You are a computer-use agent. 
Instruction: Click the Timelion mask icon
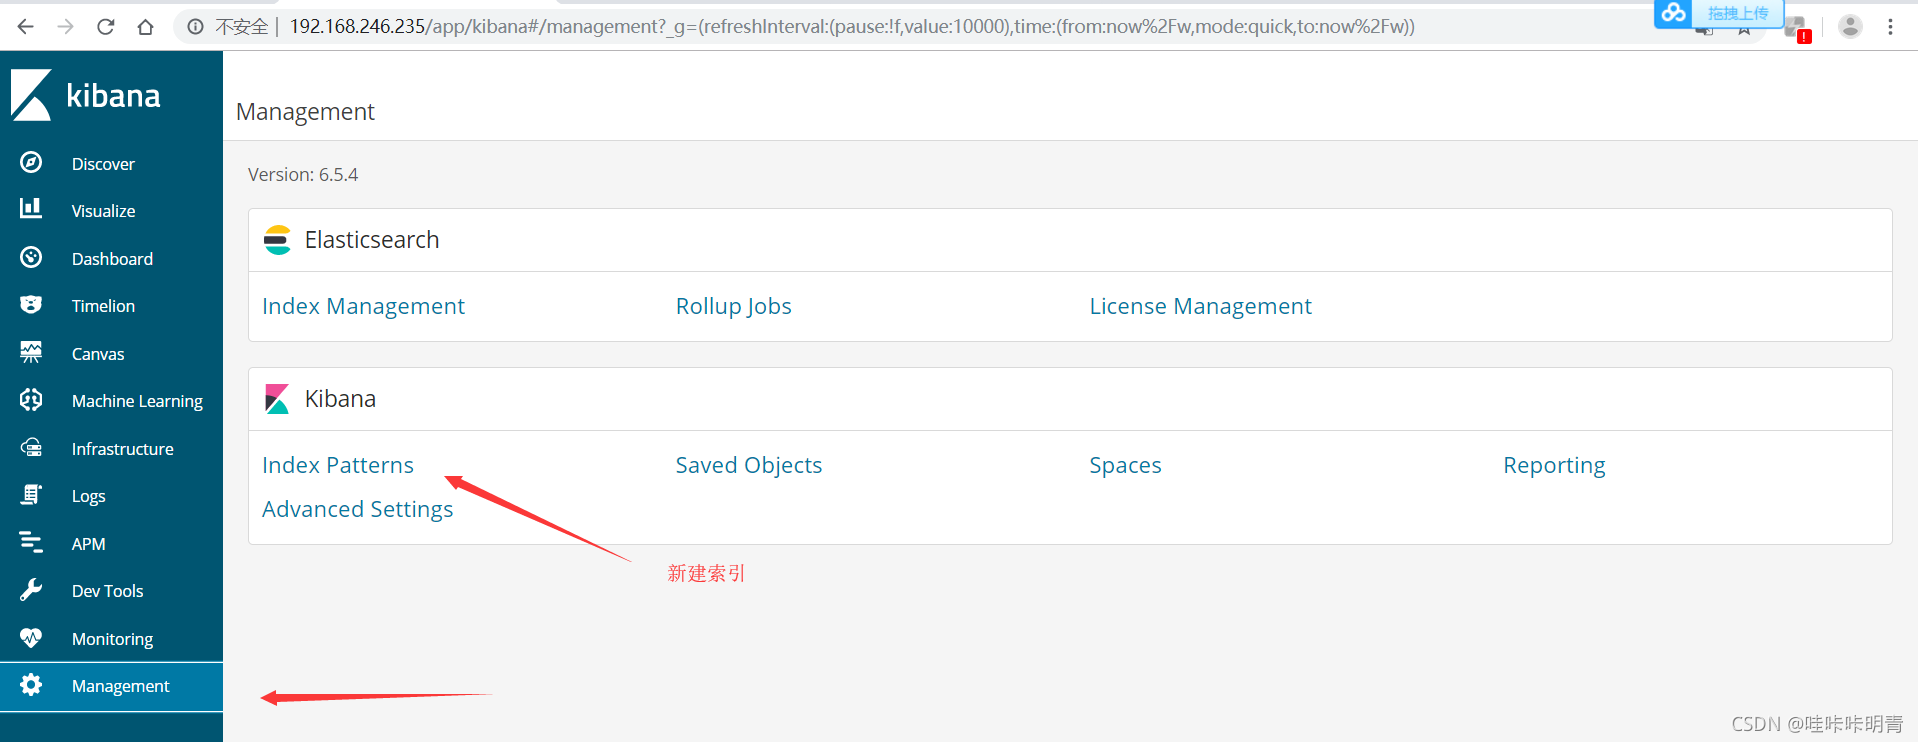(31, 304)
